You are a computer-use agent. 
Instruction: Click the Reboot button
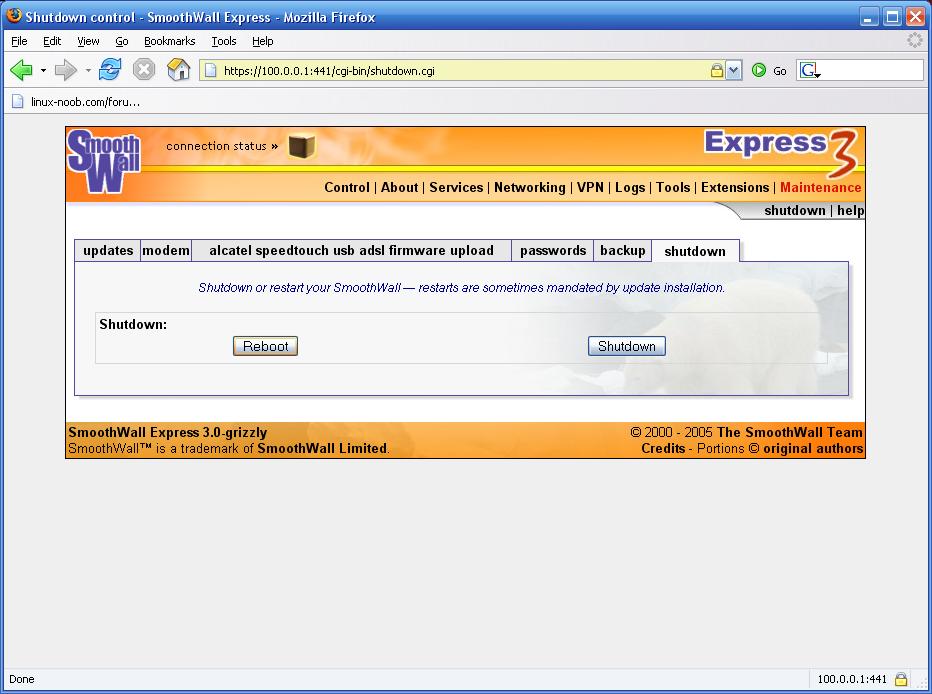[265, 346]
